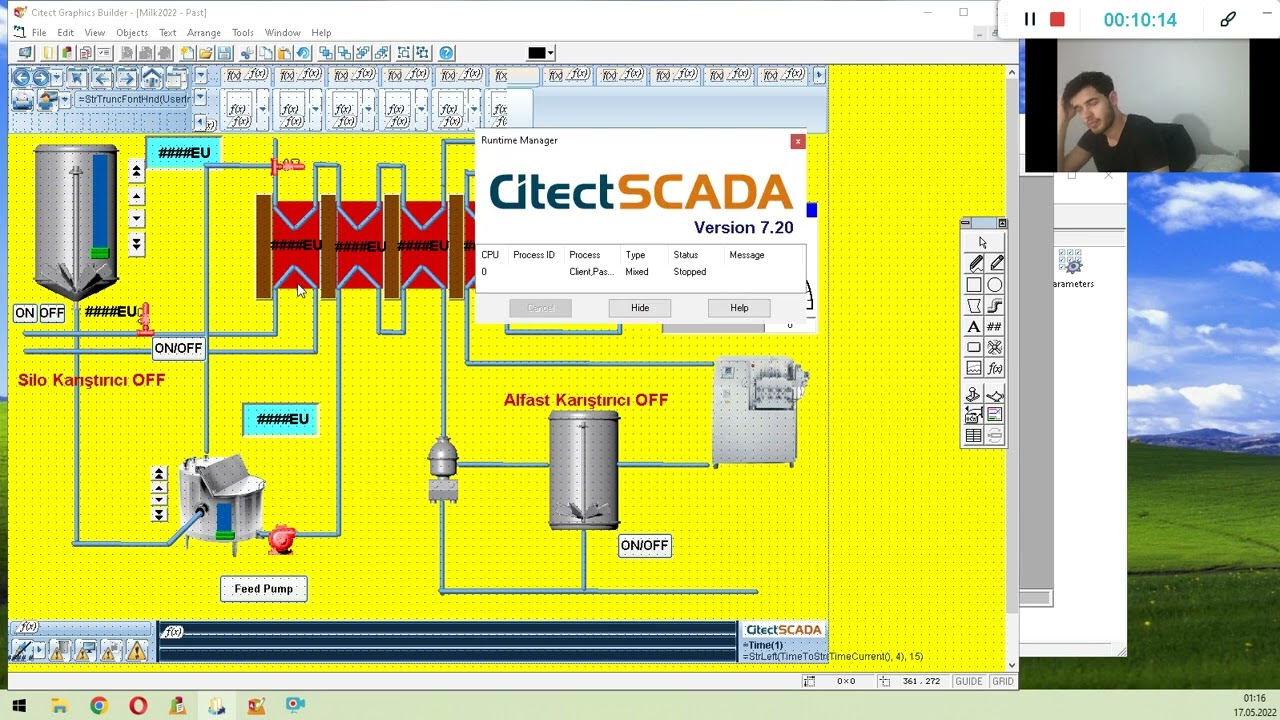The height and width of the screenshot is (720, 1280).
Task: Open the Arrange menu
Action: (204, 33)
